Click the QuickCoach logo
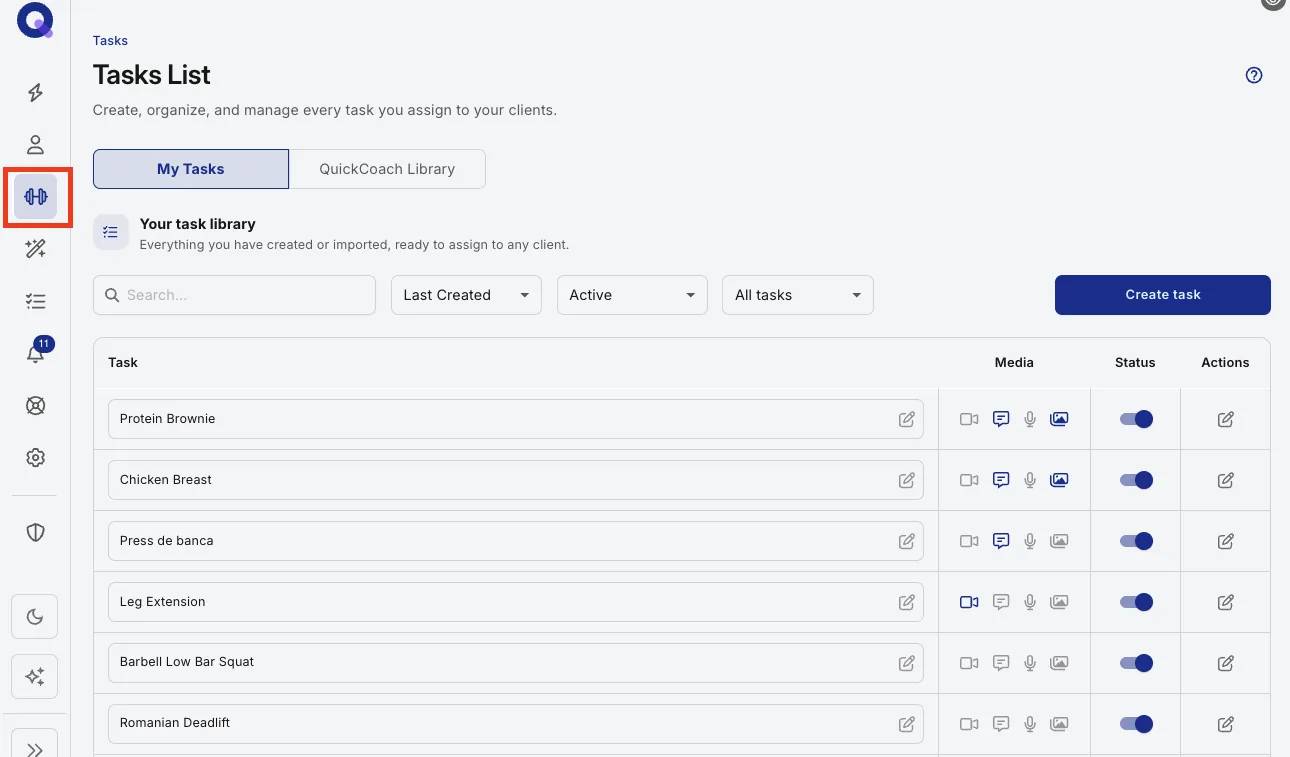This screenshot has height=757, width=1290. tap(35, 21)
